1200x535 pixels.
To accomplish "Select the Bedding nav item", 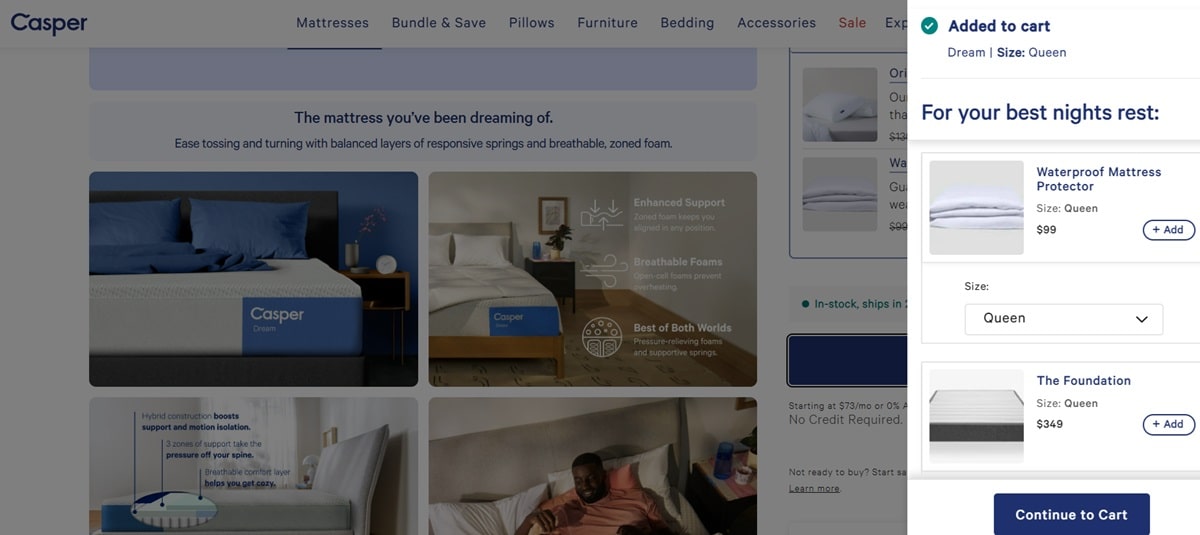I will (x=687, y=22).
